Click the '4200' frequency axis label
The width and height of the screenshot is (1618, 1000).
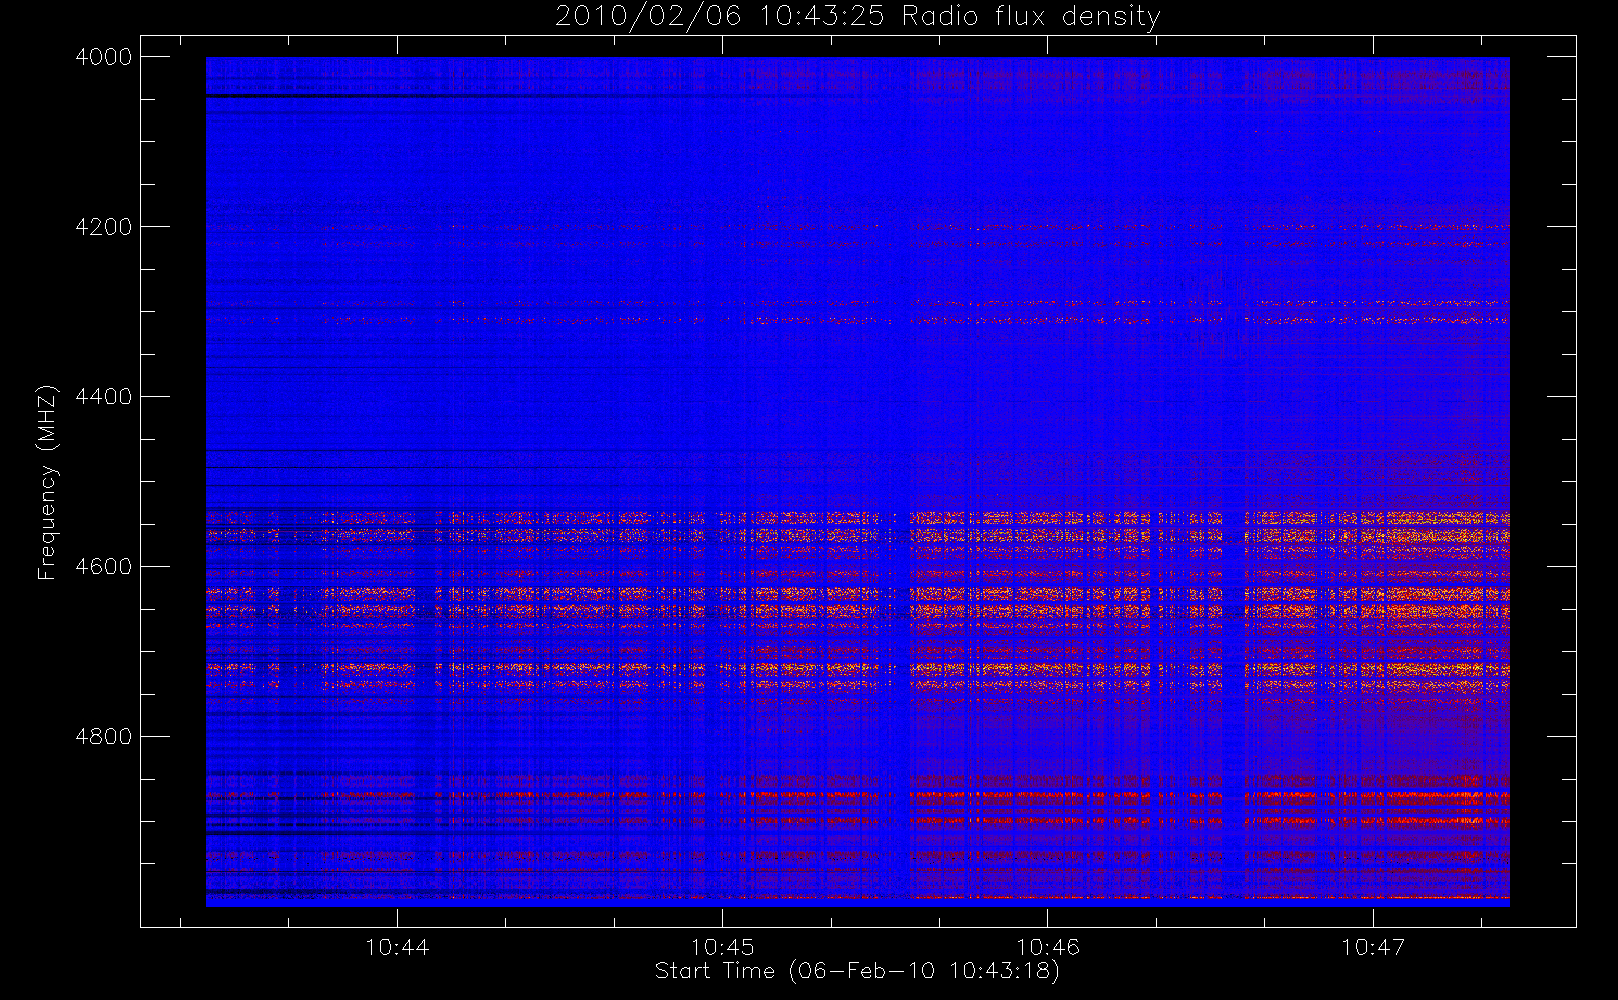(104, 227)
